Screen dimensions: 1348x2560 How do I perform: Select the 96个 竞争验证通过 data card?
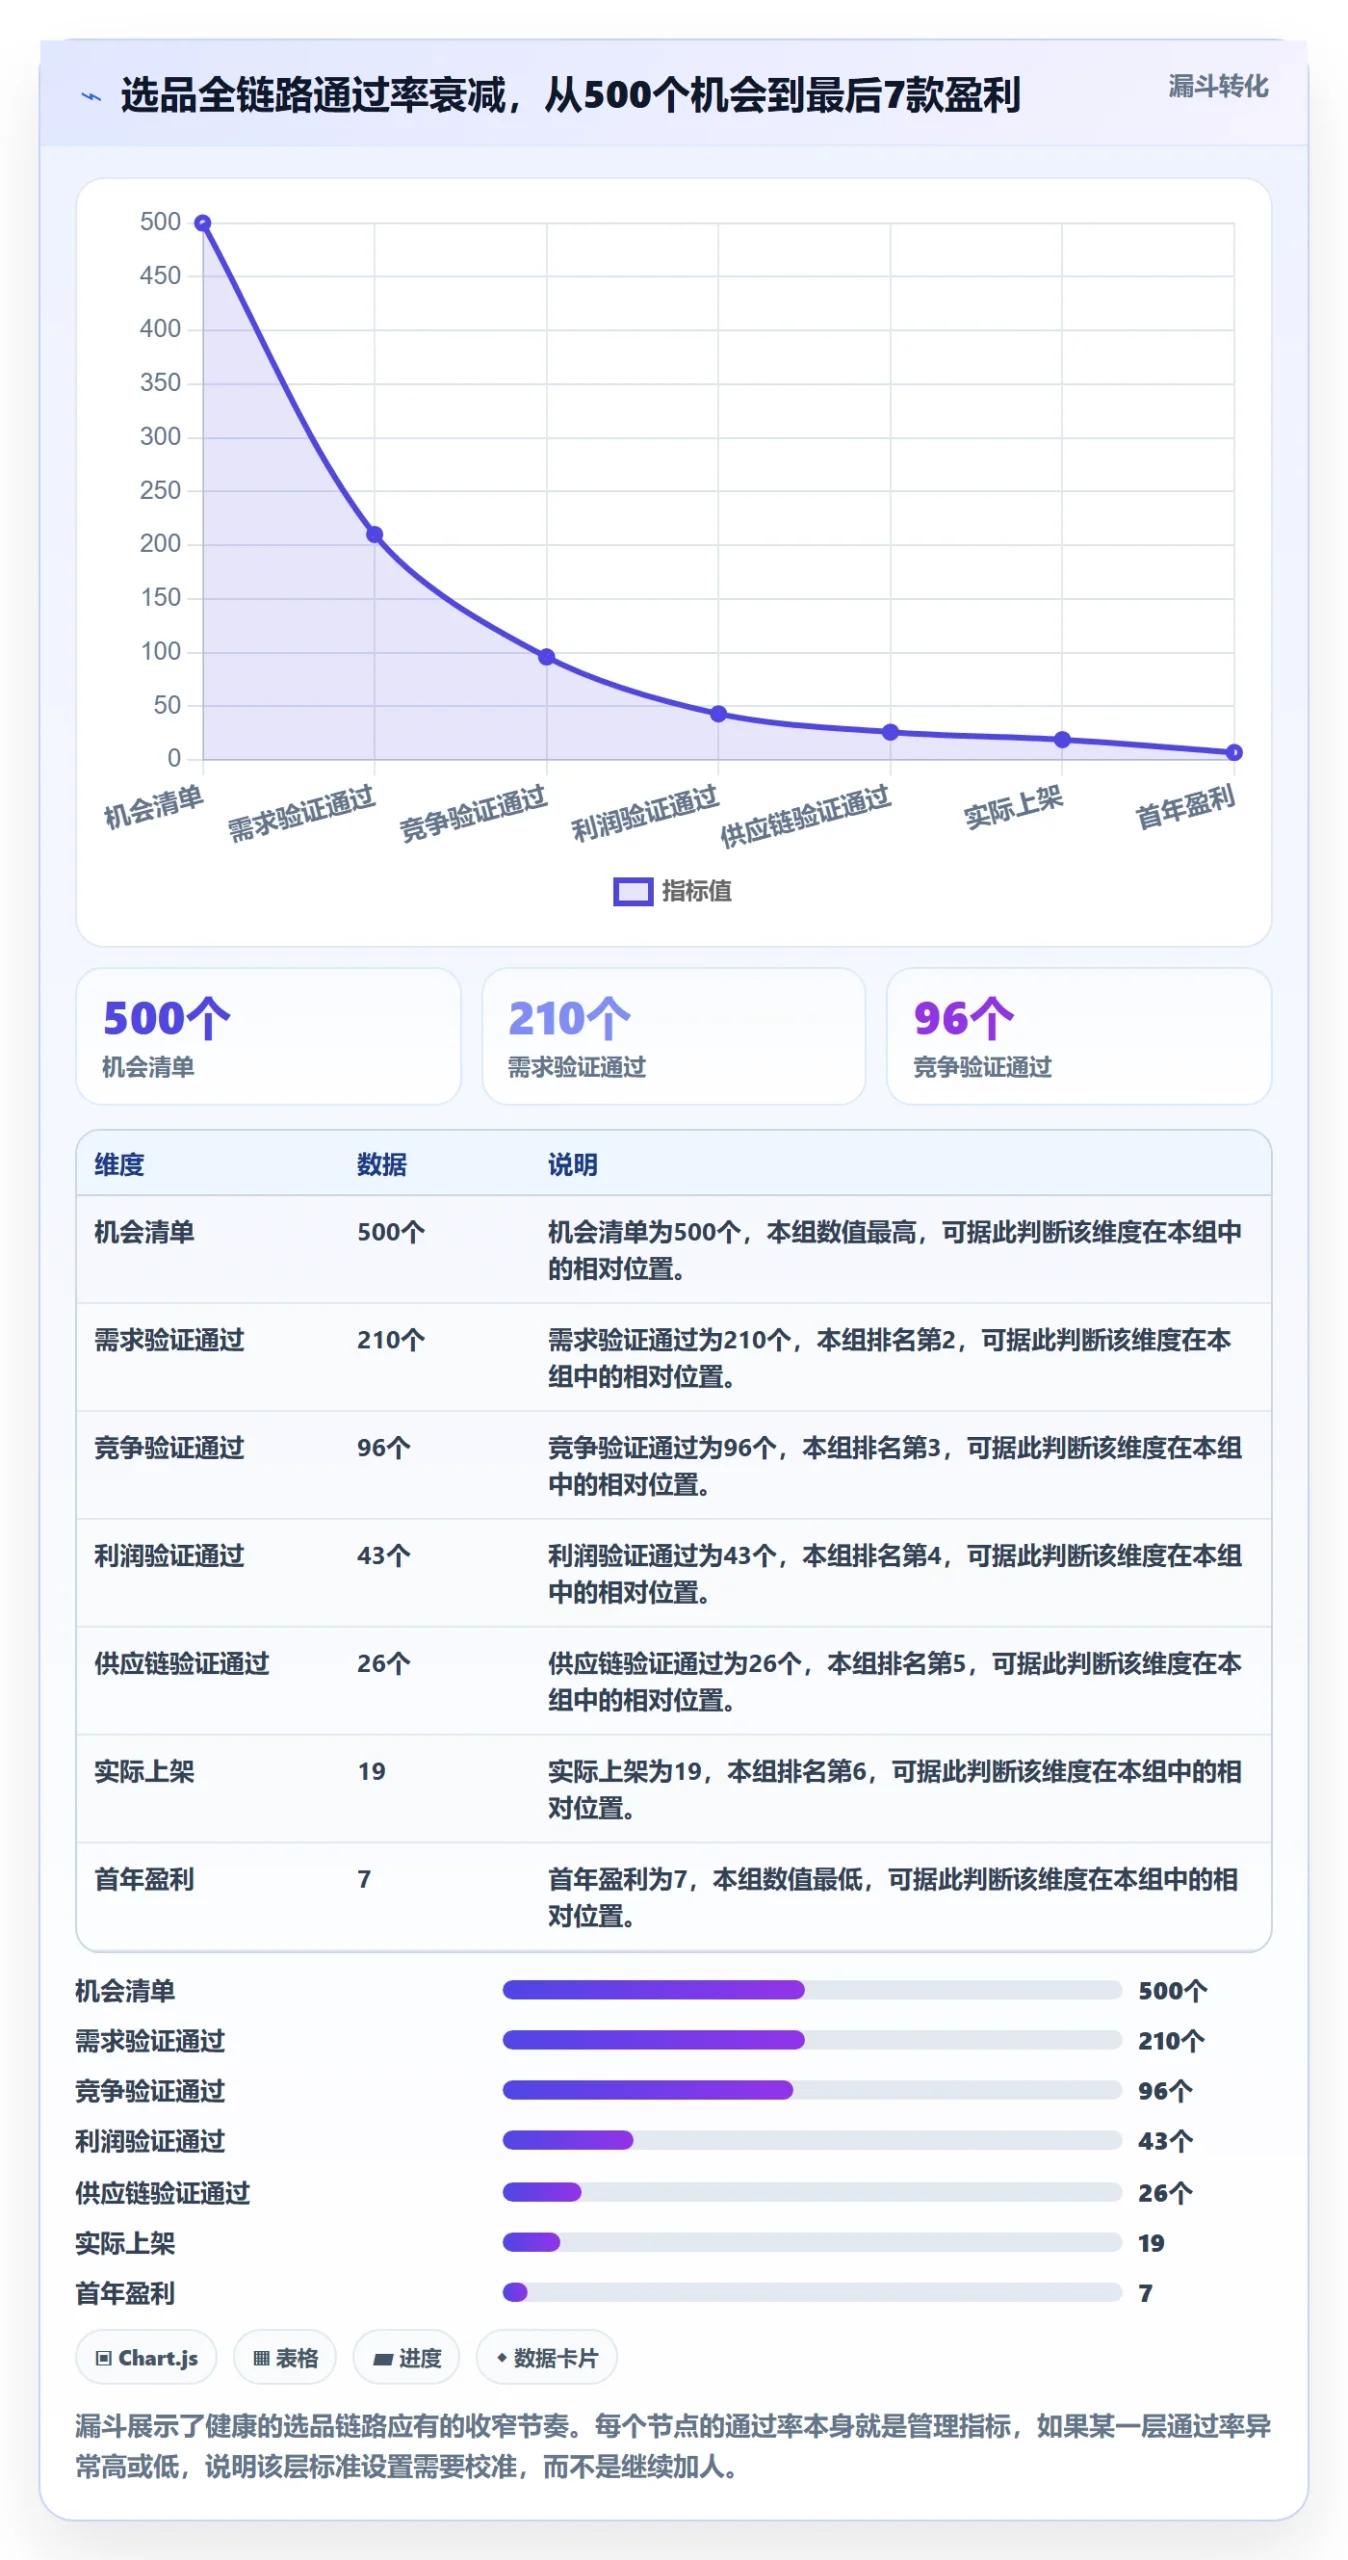[x=1078, y=1036]
